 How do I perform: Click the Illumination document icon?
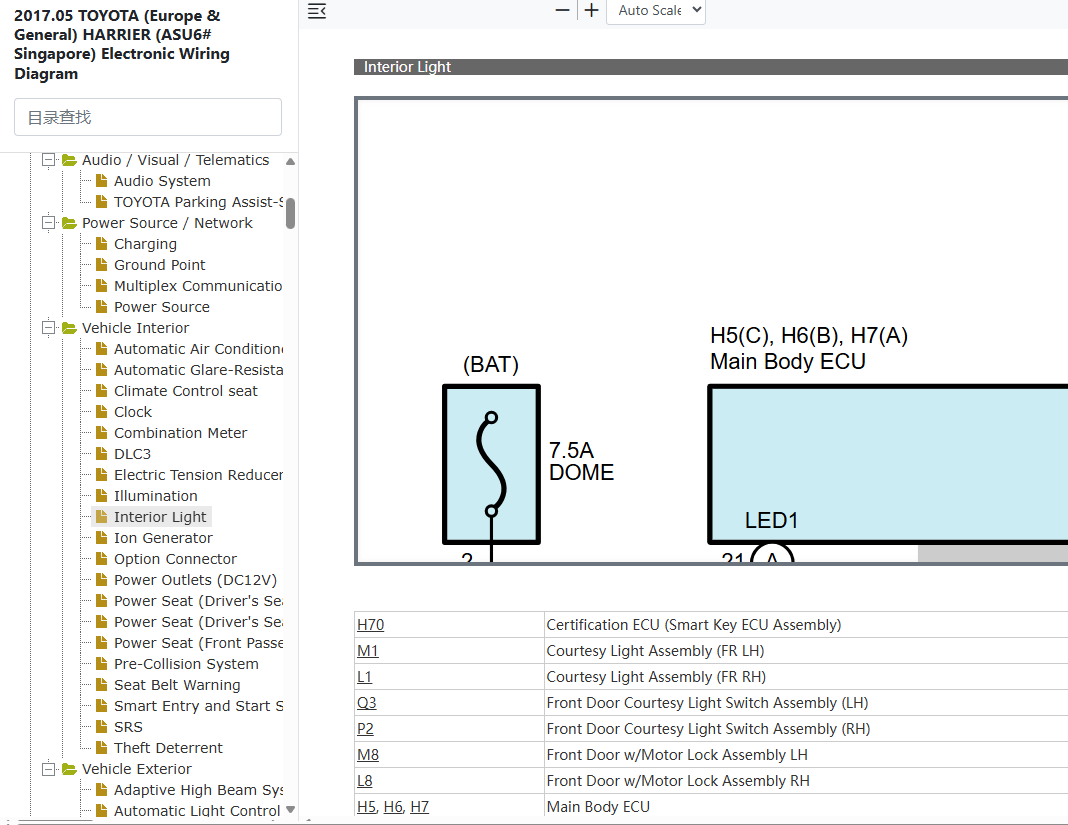[101, 495]
